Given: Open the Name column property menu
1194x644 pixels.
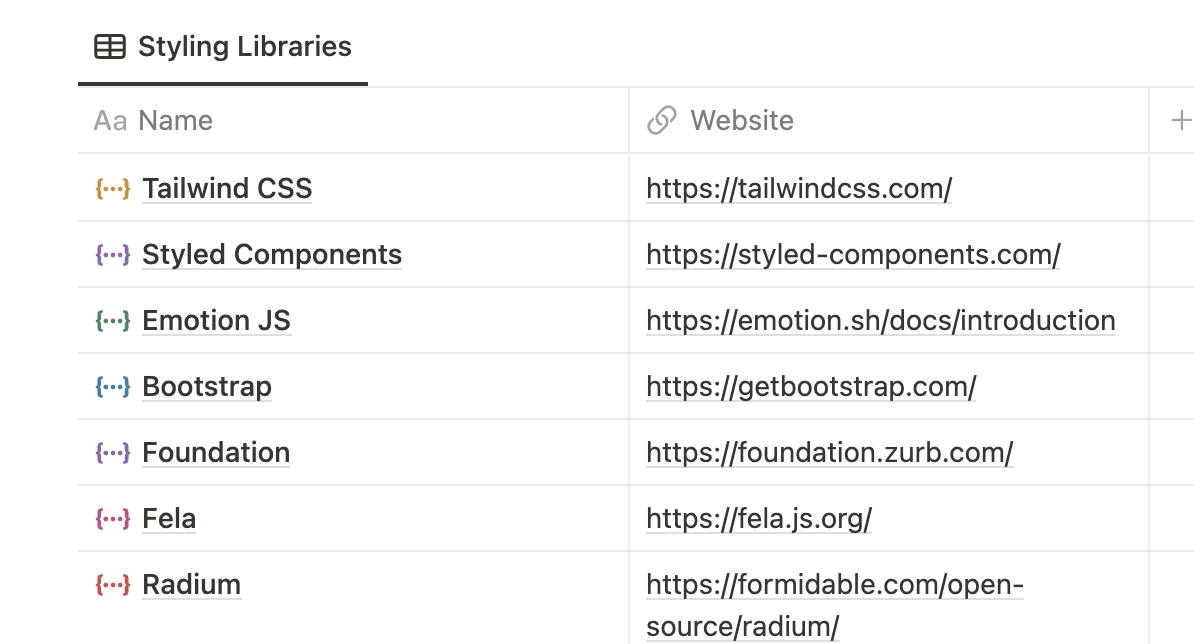Looking at the screenshot, I should click(176, 120).
